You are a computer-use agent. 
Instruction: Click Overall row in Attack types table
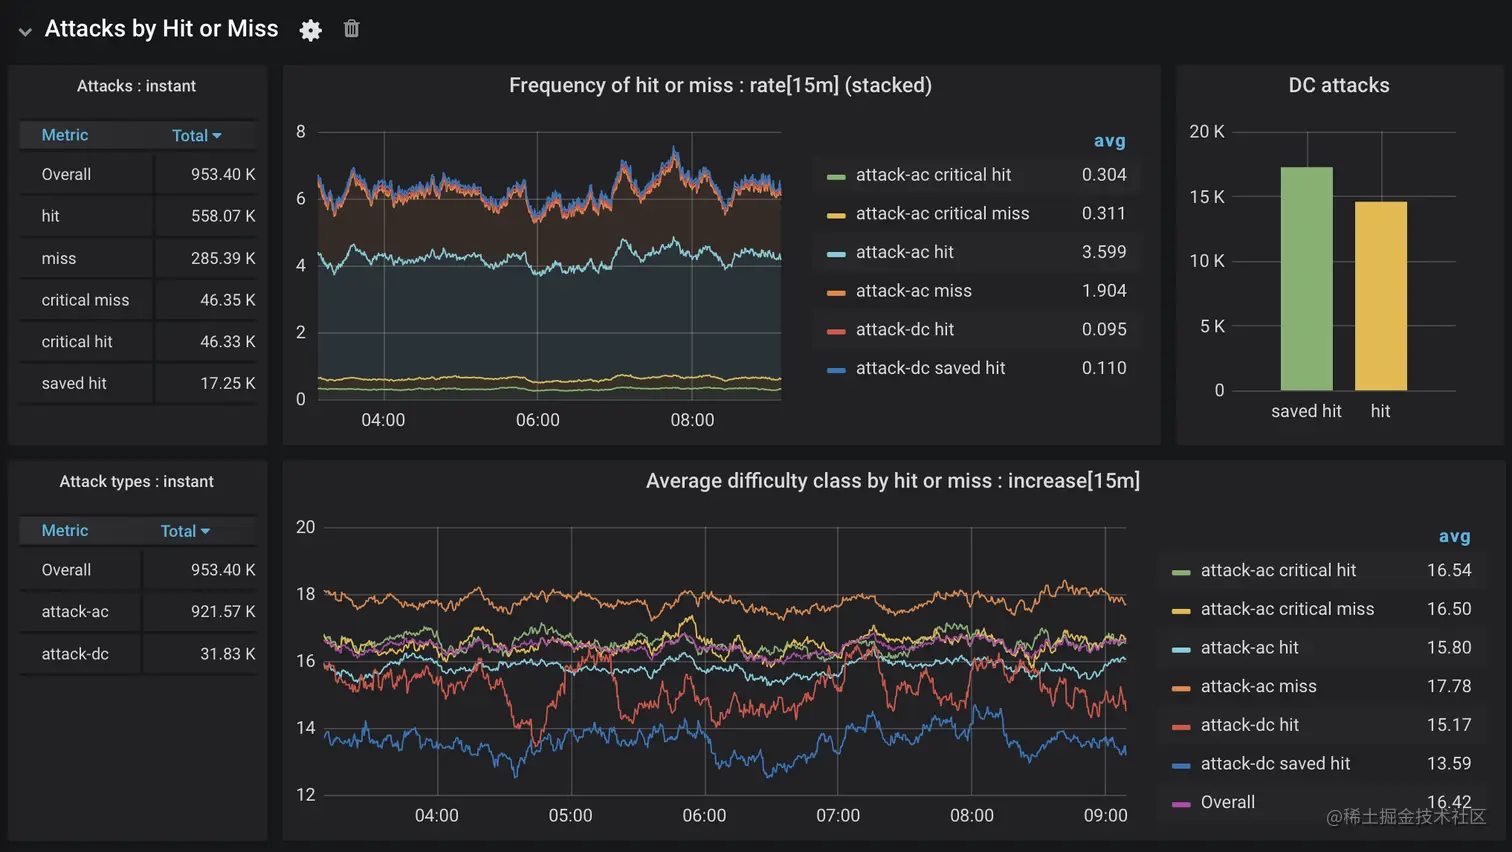pyautogui.click(x=138, y=570)
